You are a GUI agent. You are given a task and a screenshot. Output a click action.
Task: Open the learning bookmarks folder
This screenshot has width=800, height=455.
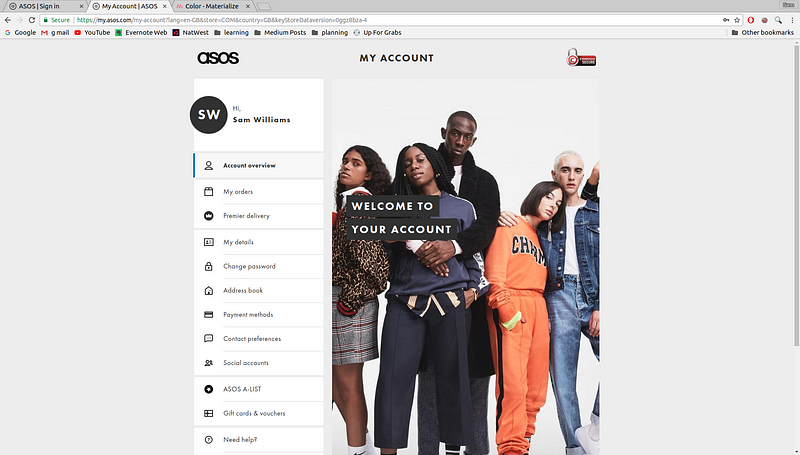point(231,32)
